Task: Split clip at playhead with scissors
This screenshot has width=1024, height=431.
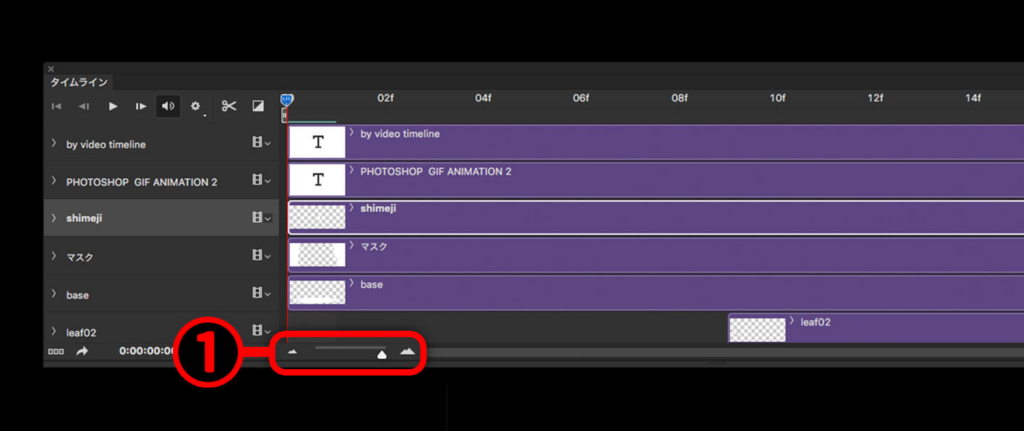Action: (x=229, y=106)
